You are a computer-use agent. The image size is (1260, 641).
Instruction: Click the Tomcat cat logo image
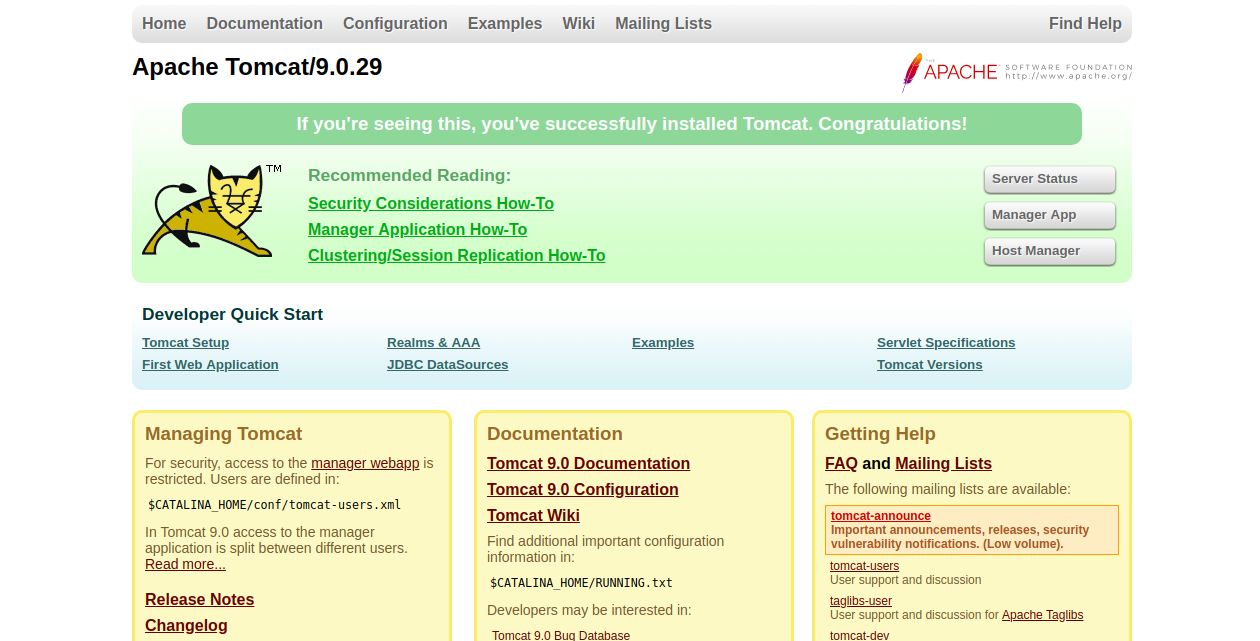[212, 211]
